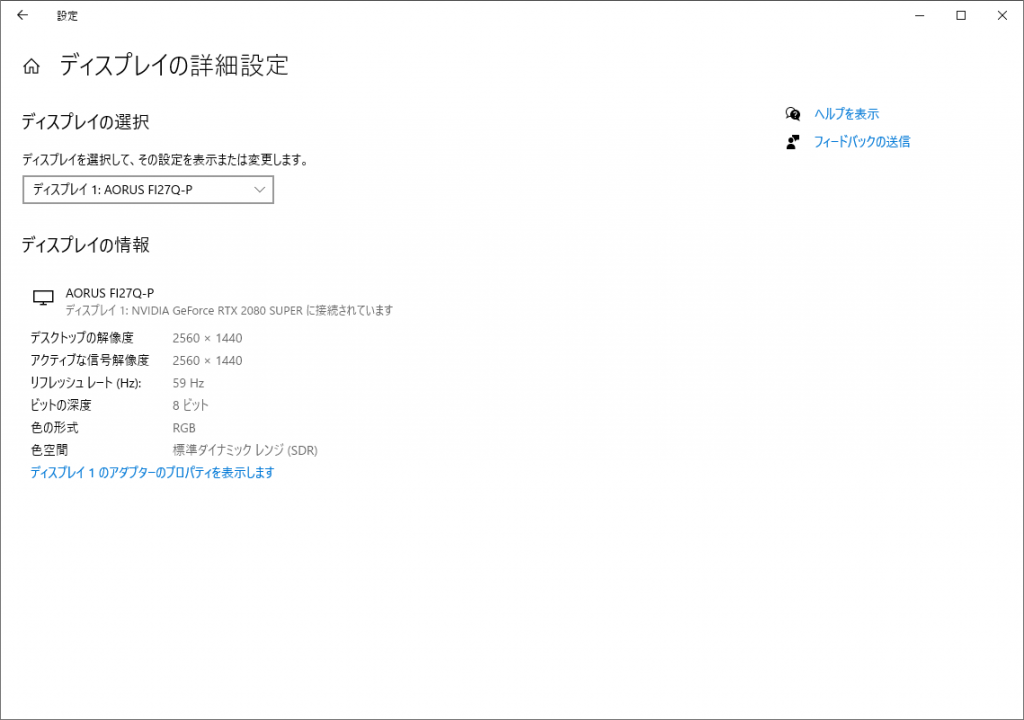Viewport: 1024px width, 720px height.
Task: Click the 標準ダイナミック レンジ (SDR) value
Action: pos(245,450)
